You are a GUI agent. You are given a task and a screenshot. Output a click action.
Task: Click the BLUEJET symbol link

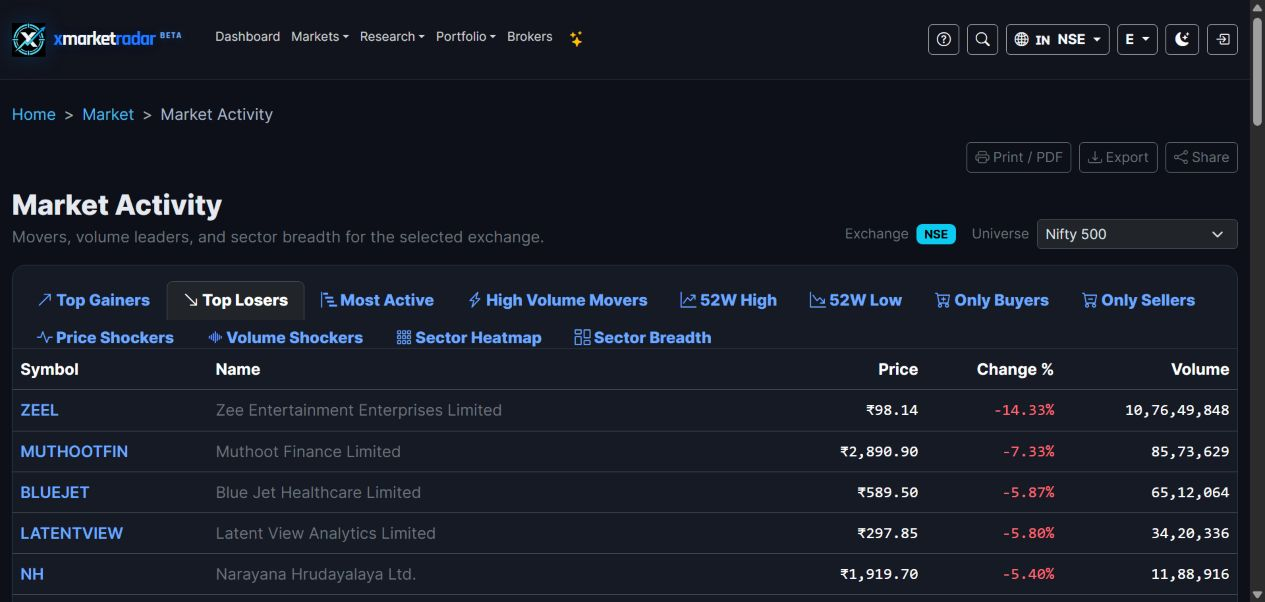tap(55, 492)
